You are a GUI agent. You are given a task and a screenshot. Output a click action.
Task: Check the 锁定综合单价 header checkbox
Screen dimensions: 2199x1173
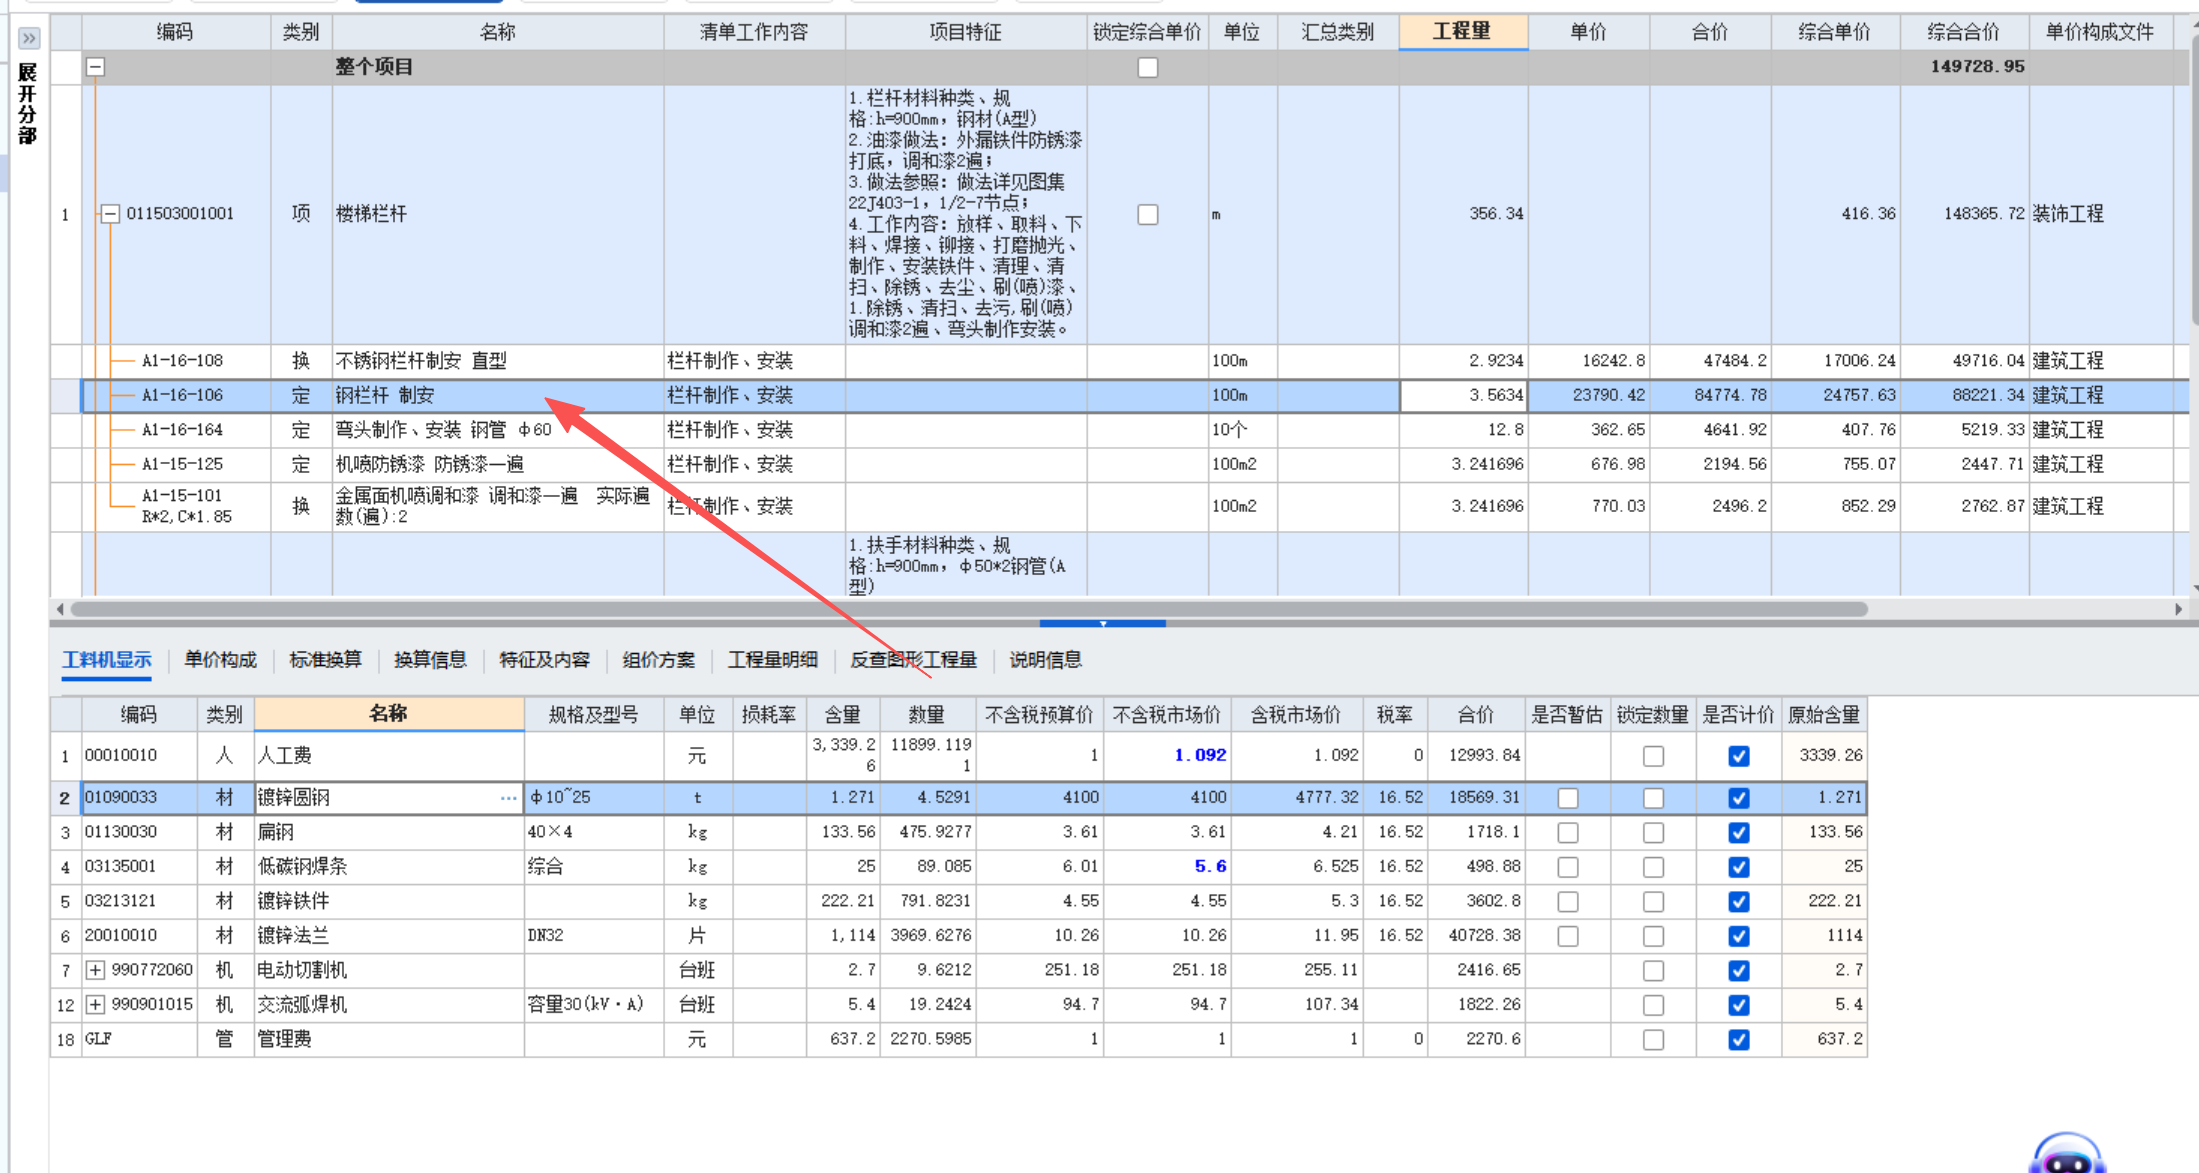point(1147,67)
